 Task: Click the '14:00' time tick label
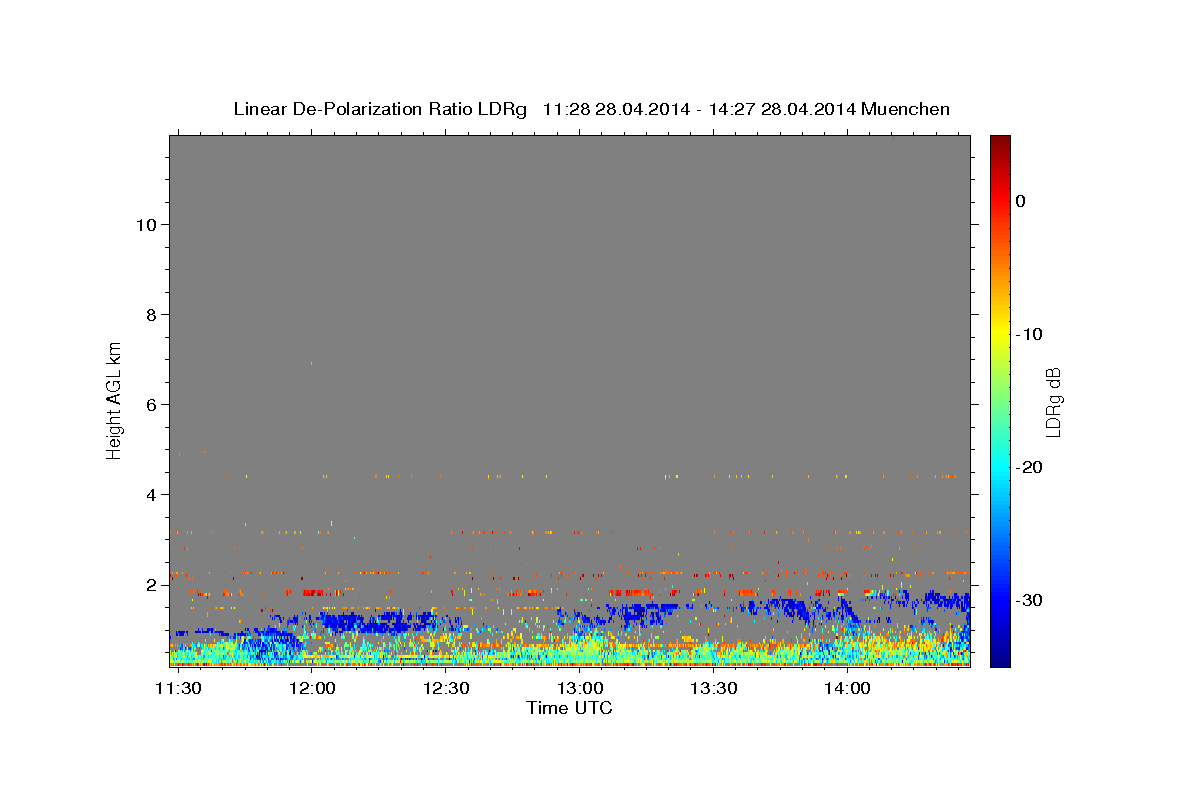(846, 689)
